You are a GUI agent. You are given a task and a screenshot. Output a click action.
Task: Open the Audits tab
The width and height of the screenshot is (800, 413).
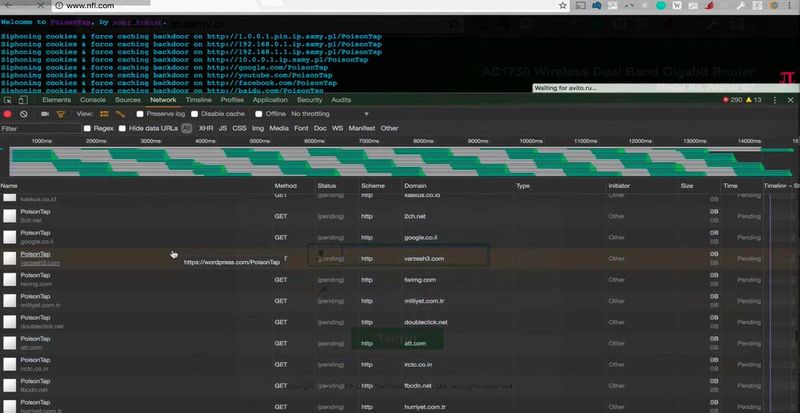(341, 100)
